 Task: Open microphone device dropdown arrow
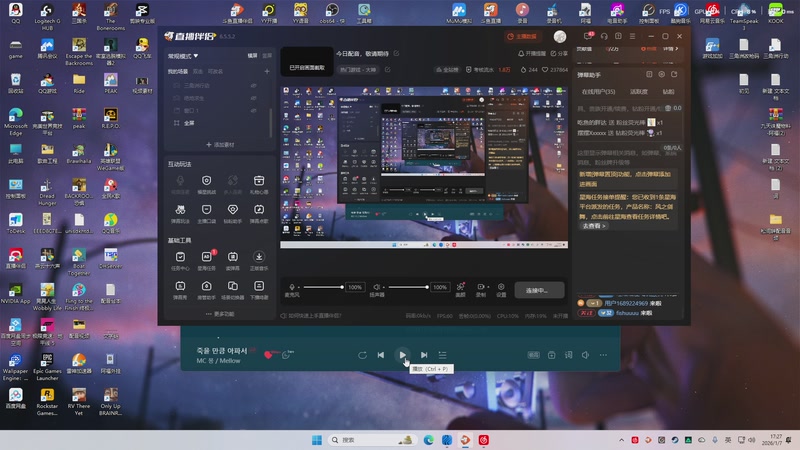pos(298,287)
